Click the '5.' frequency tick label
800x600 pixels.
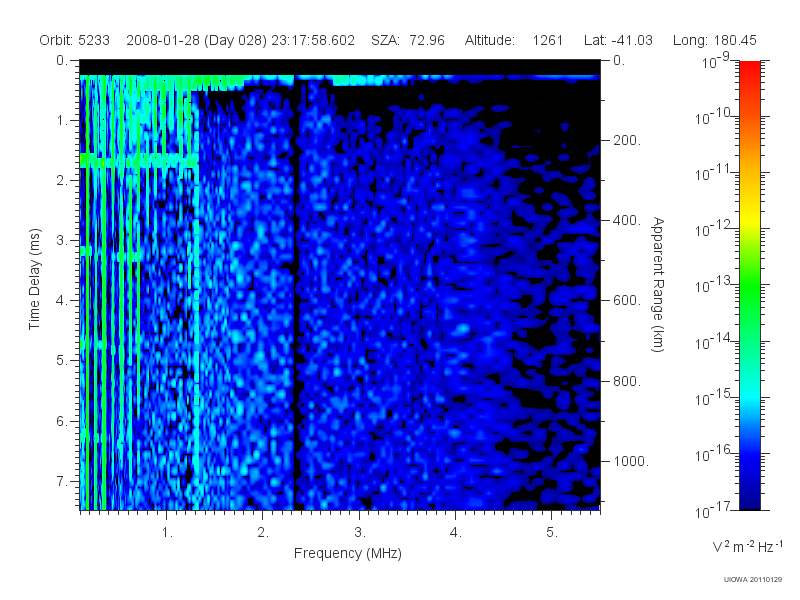click(552, 533)
